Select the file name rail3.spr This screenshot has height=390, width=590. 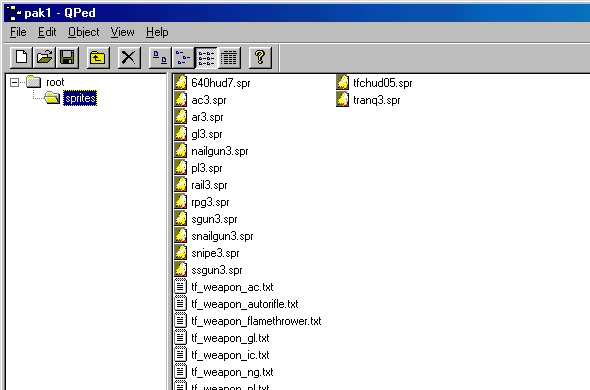tap(209, 185)
